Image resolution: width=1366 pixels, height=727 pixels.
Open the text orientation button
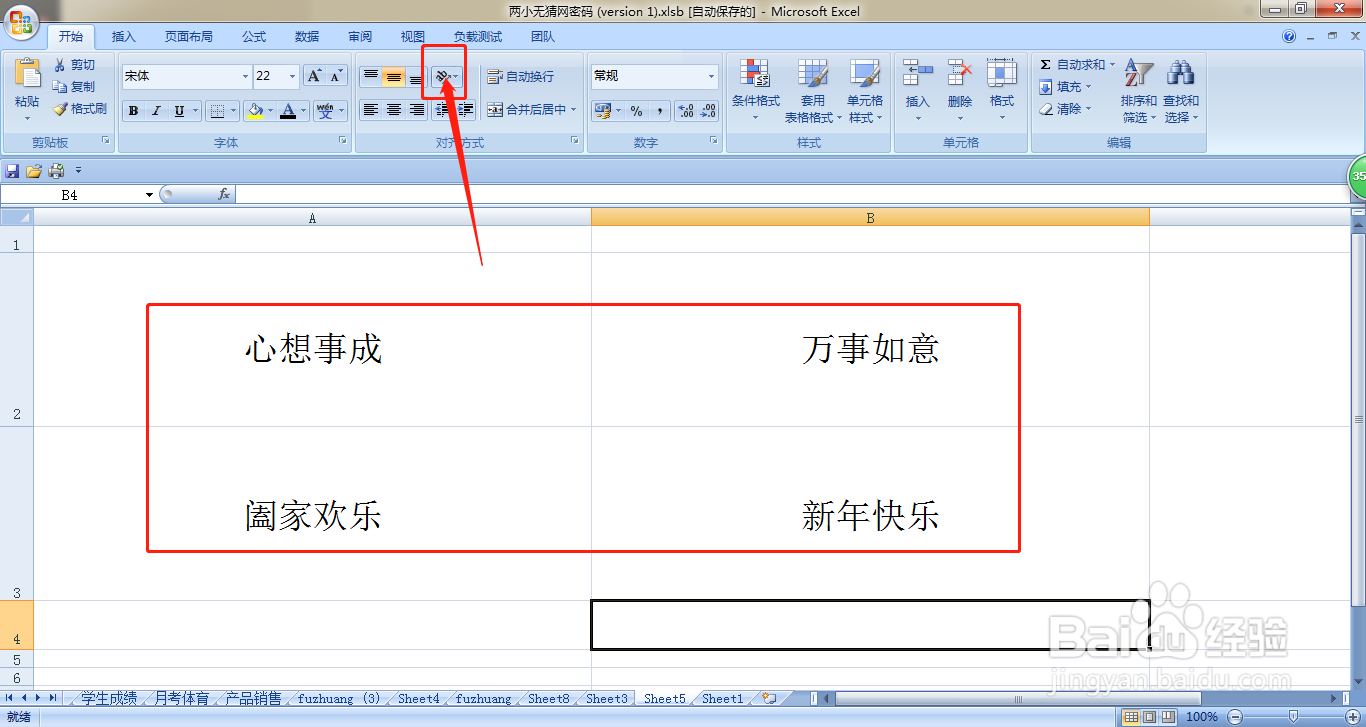pyautogui.click(x=445, y=77)
